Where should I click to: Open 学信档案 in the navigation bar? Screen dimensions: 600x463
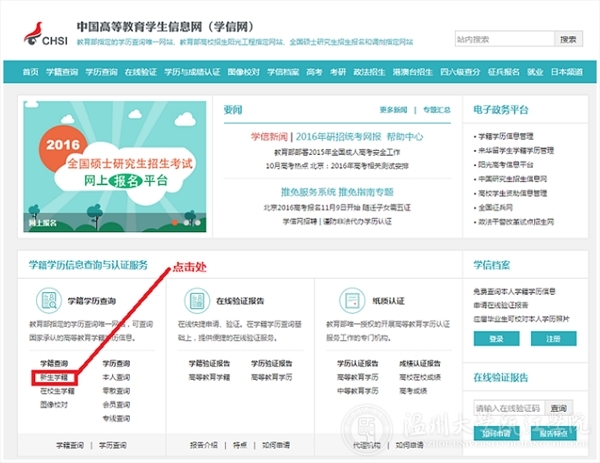click(283, 72)
